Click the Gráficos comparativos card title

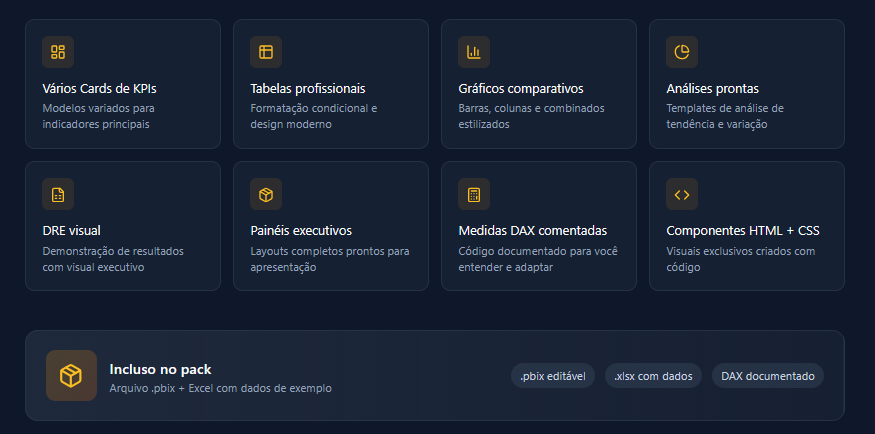coord(521,89)
